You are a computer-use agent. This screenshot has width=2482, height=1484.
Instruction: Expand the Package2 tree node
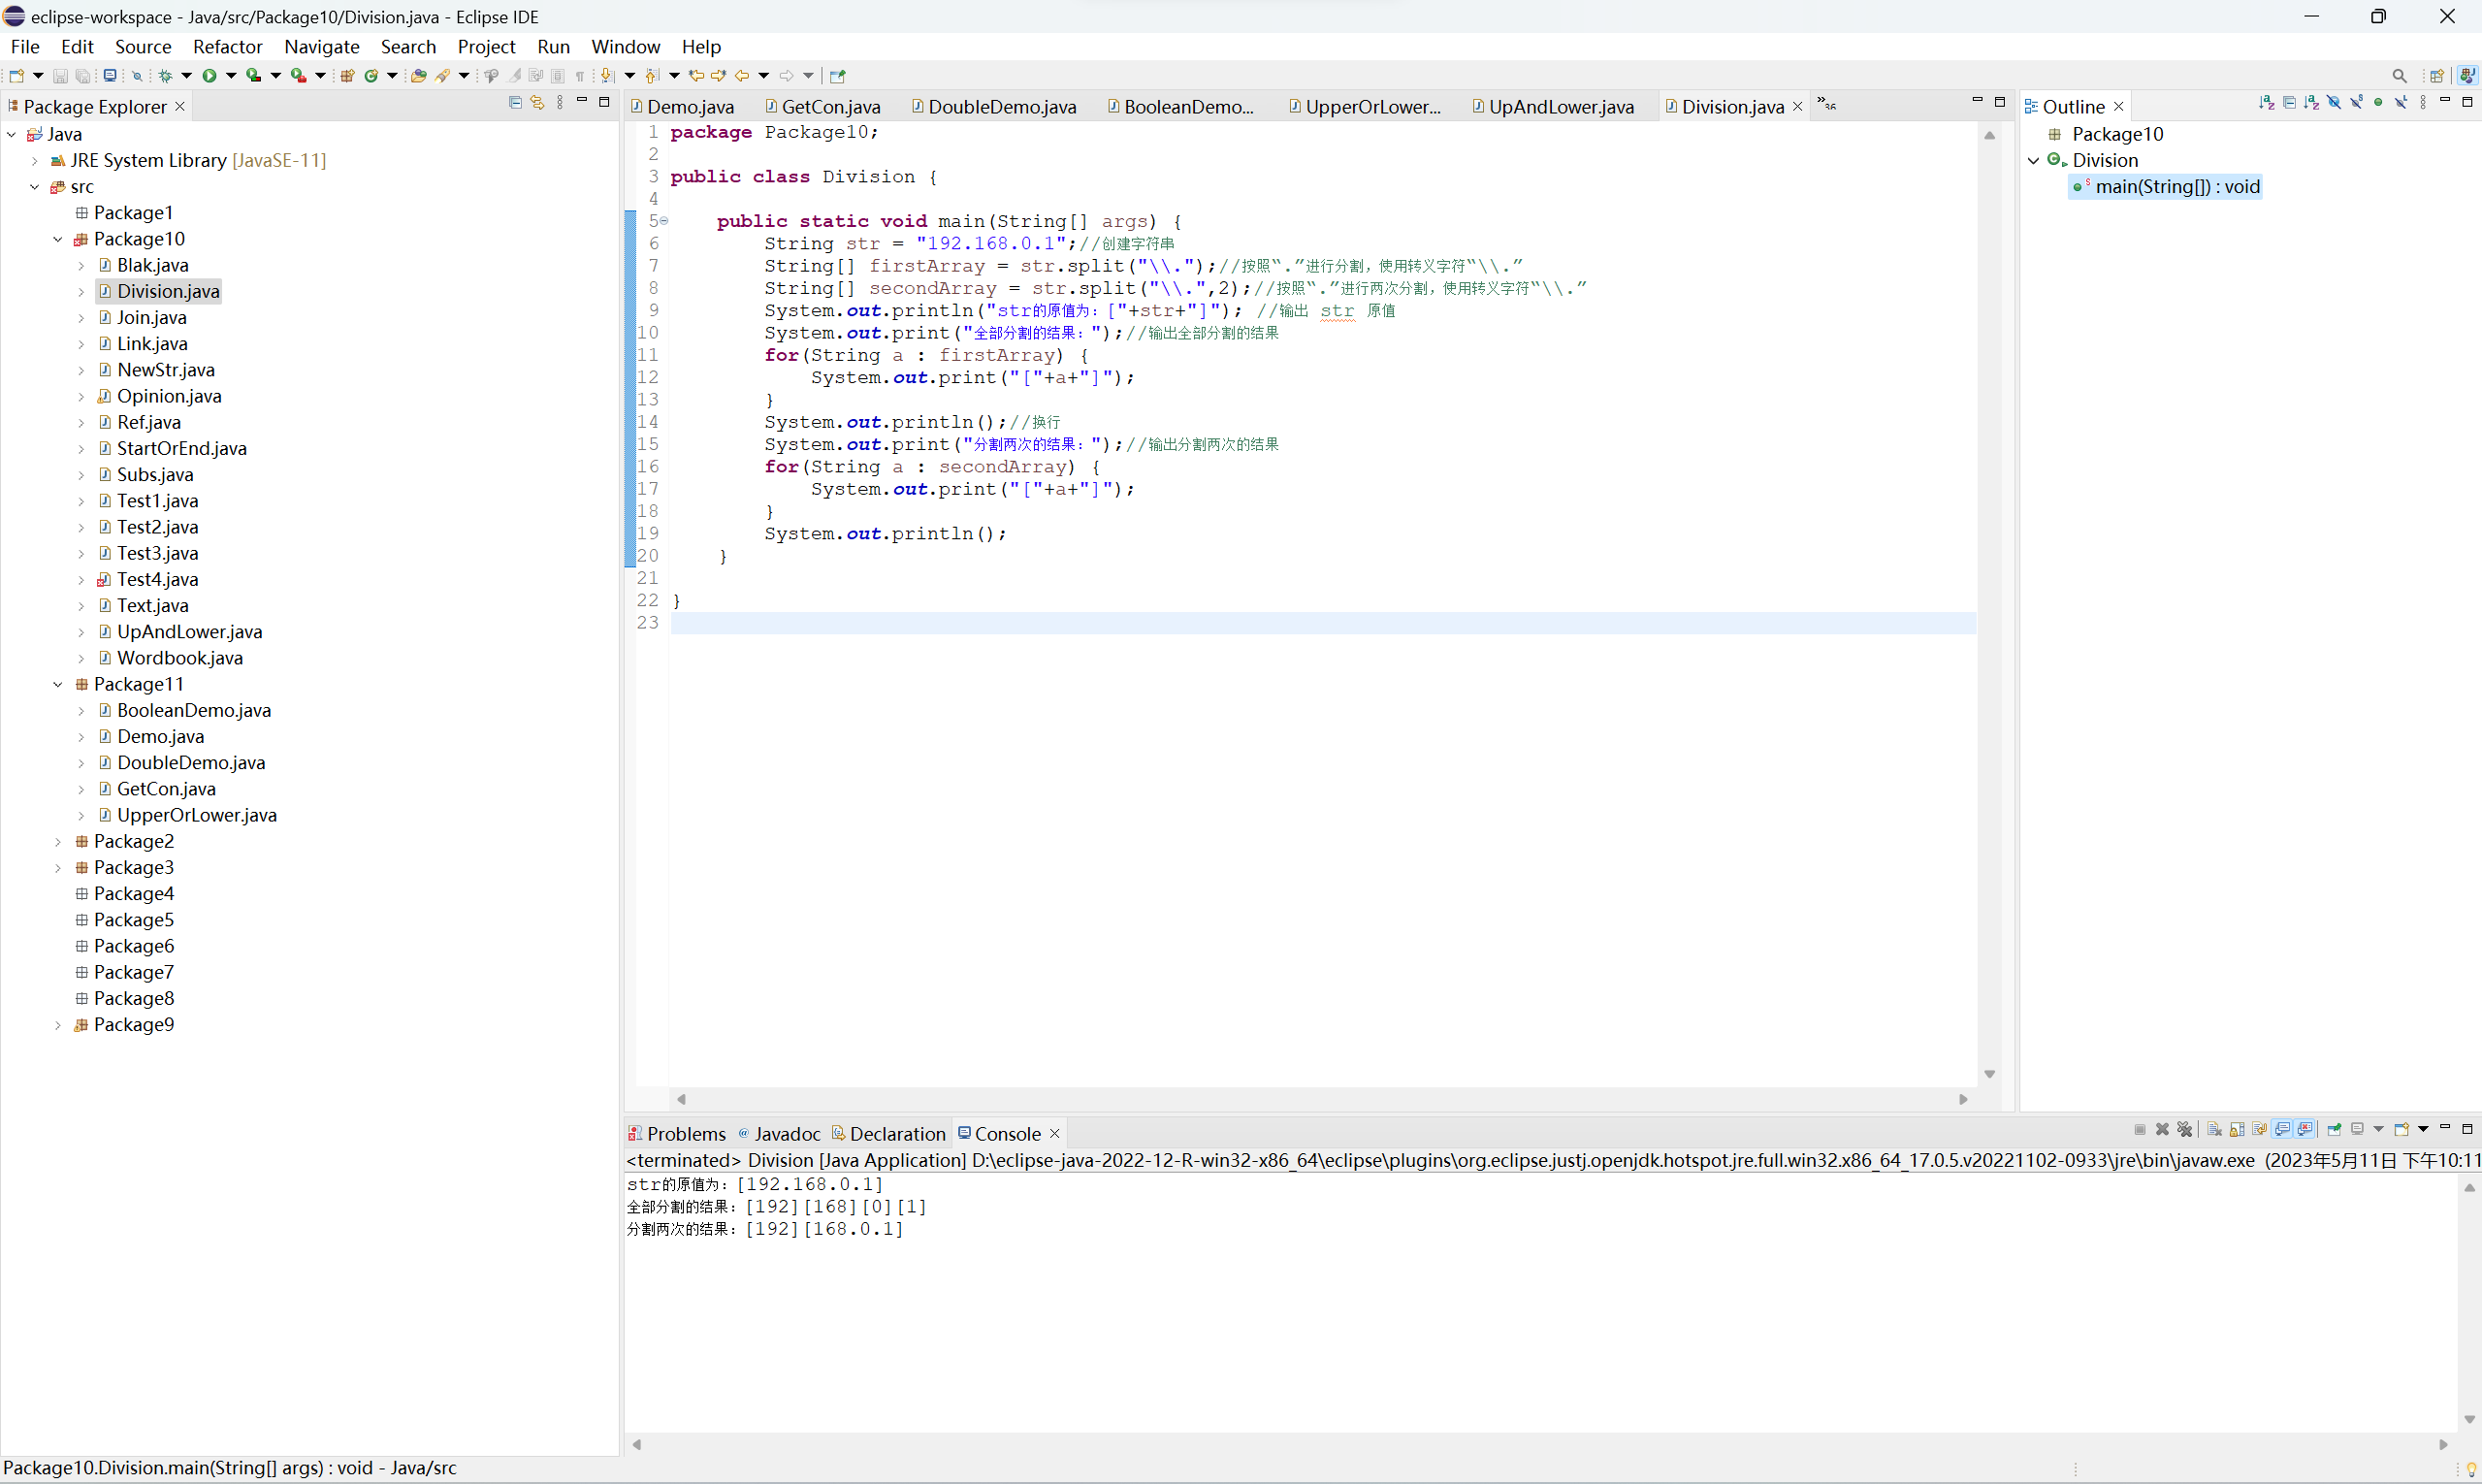[58, 841]
